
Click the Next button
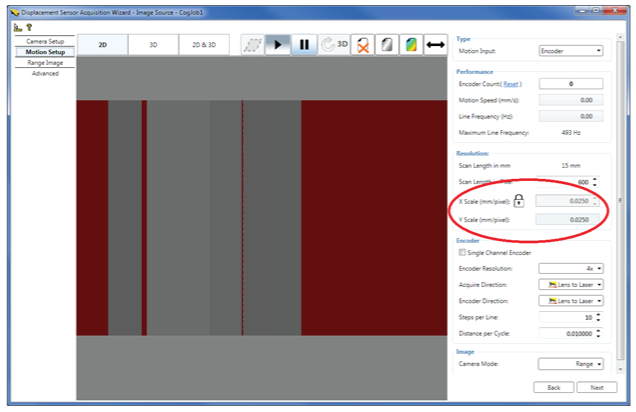coord(597,387)
